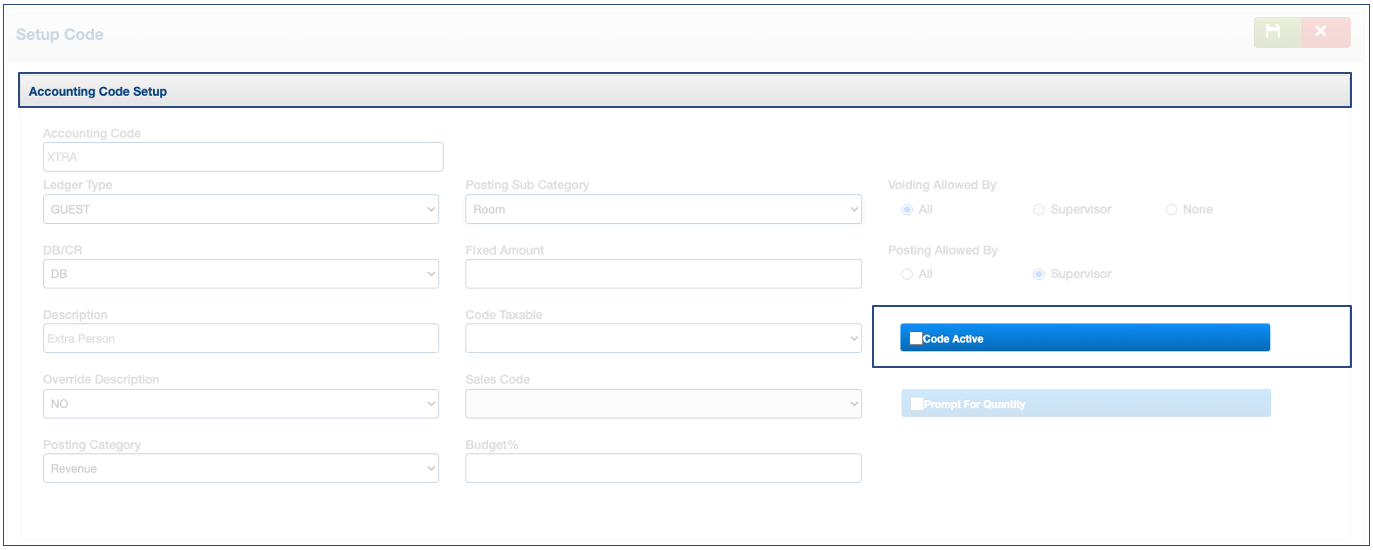Click the Budget% input field
The image size is (1373, 550).
[x=663, y=468]
